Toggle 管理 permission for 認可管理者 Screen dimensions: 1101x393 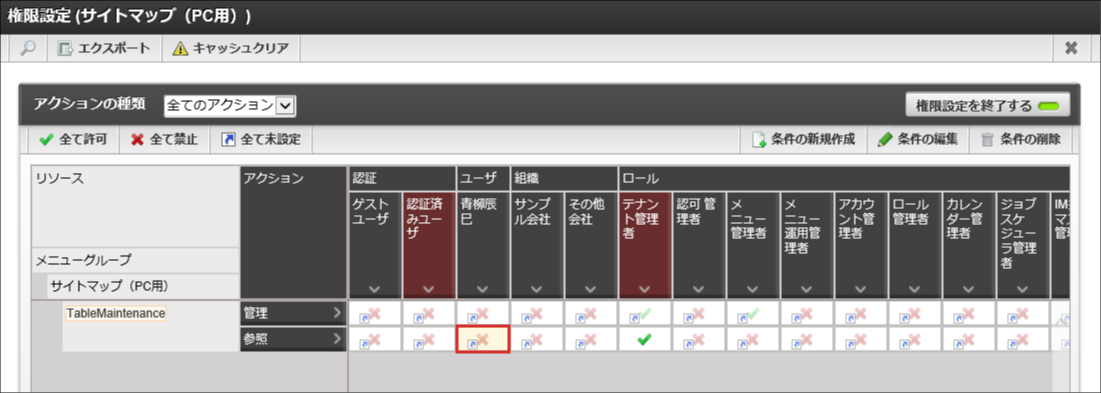pos(699,314)
